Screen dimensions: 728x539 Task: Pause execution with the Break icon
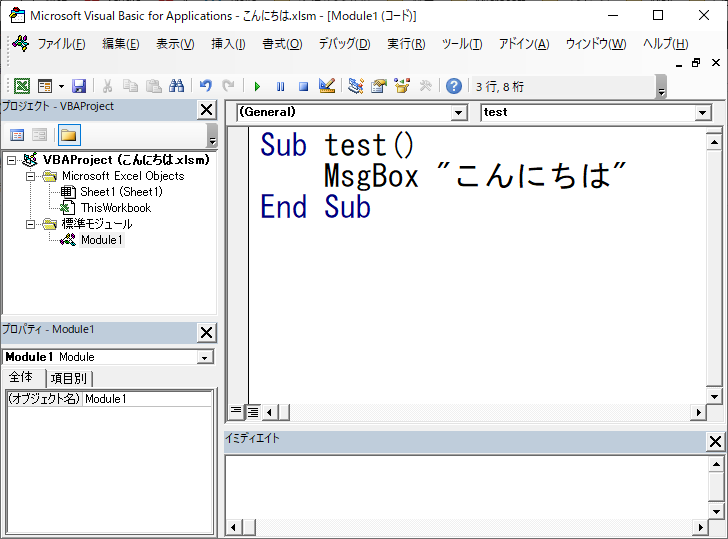click(x=280, y=86)
